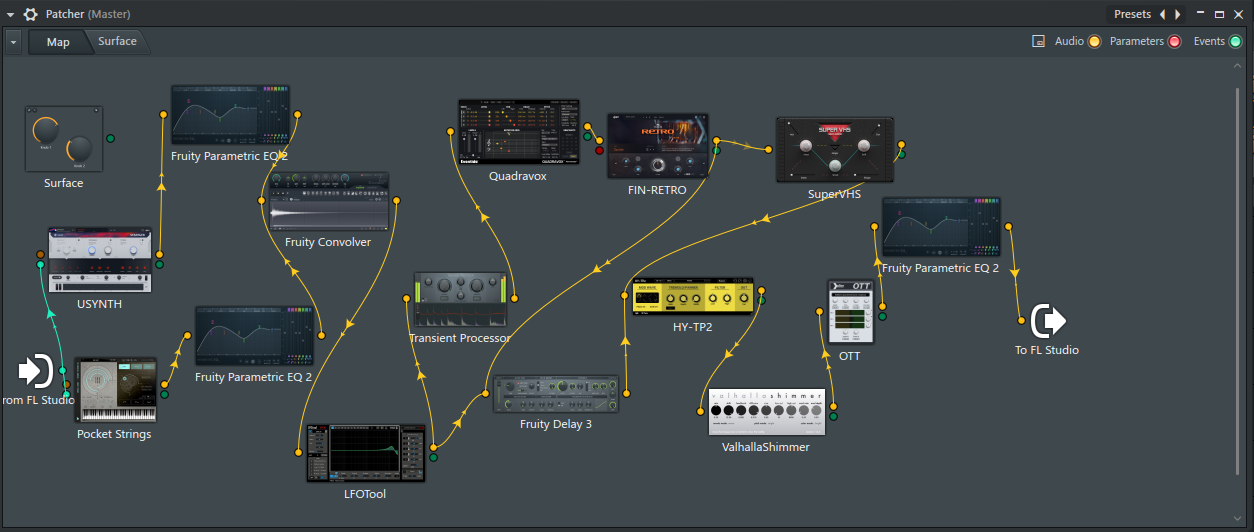Toggle Events connections visibility
The height and width of the screenshot is (532, 1254).
(1235, 42)
